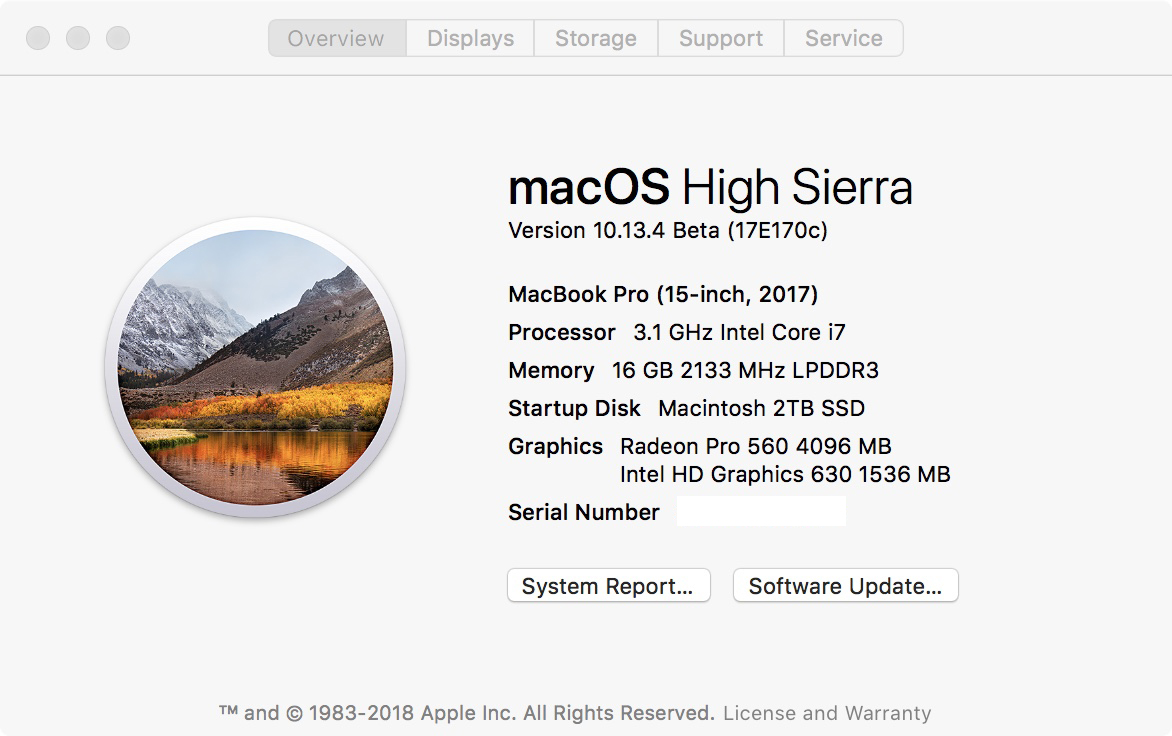This screenshot has width=1172, height=736.
Task: Open the System Report button
Action: tap(608, 586)
